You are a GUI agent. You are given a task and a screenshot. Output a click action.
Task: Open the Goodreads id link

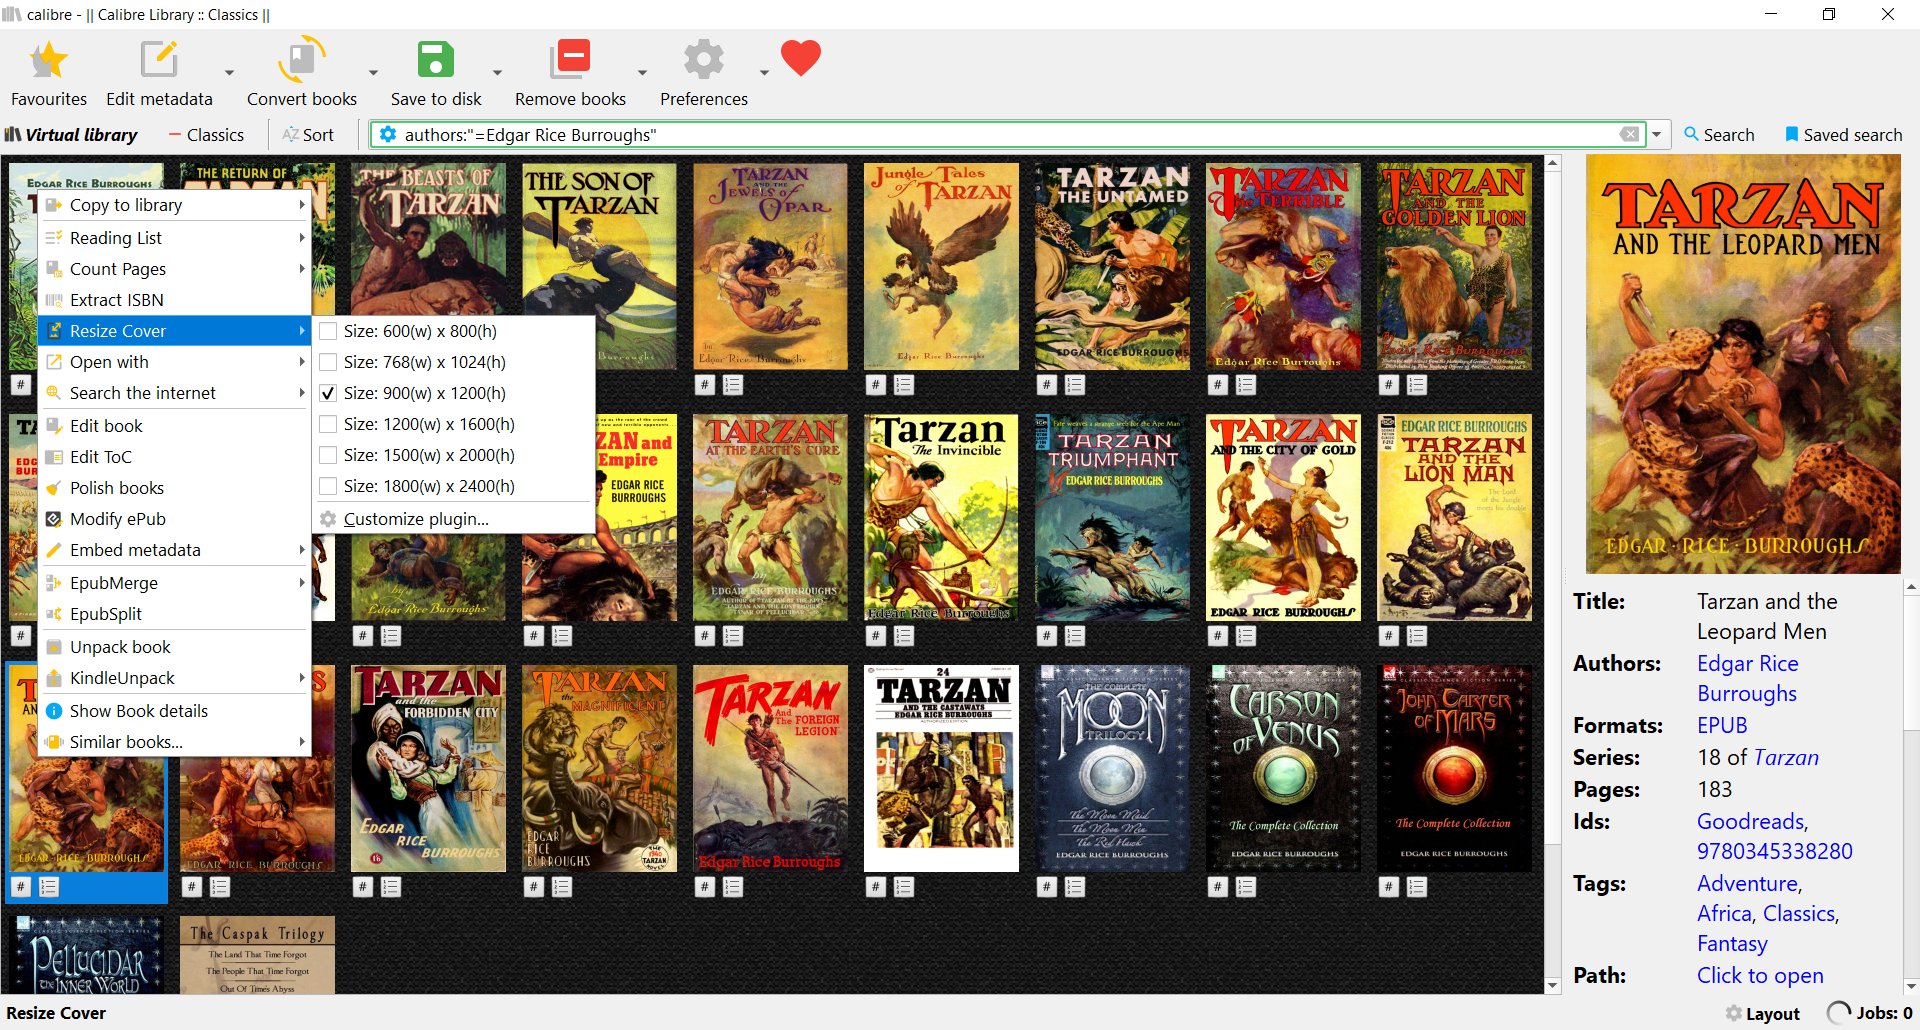click(x=1751, y=822)
